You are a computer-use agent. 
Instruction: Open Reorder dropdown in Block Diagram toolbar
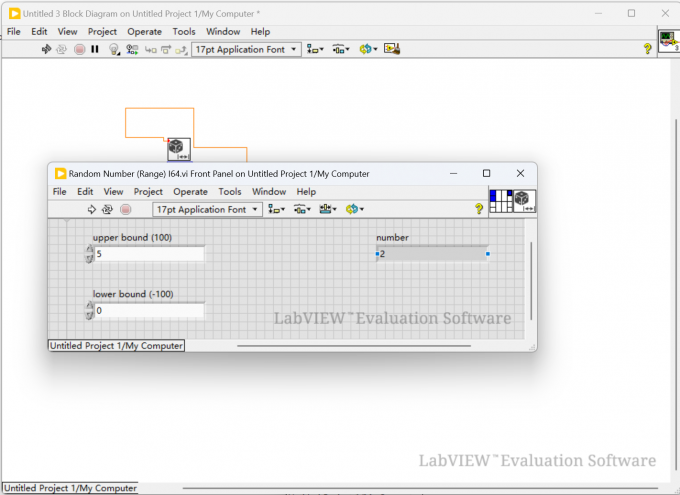click(368, 49)
